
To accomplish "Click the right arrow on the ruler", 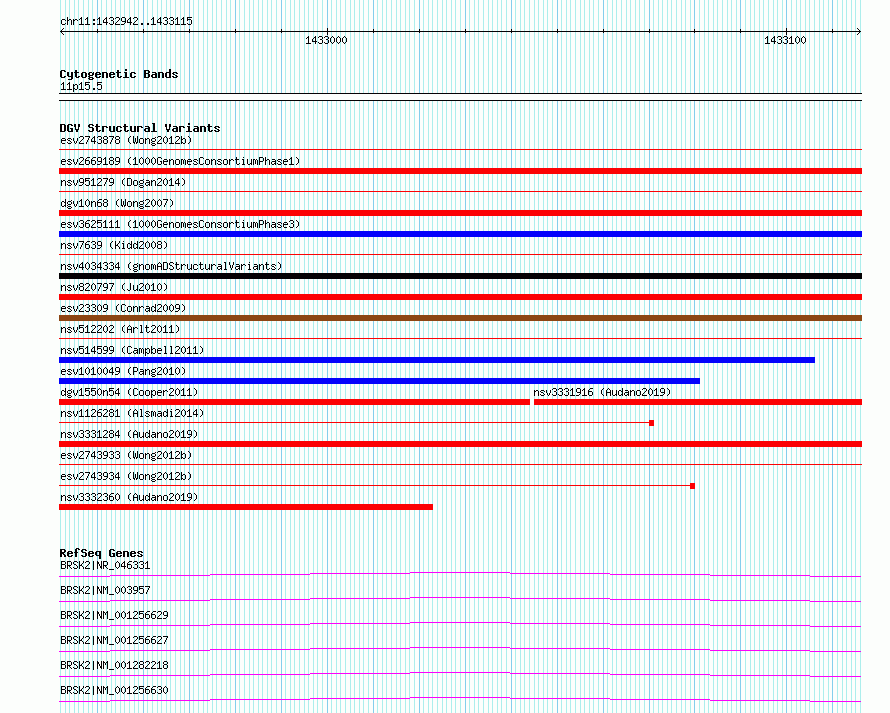I will coord(859,32).
